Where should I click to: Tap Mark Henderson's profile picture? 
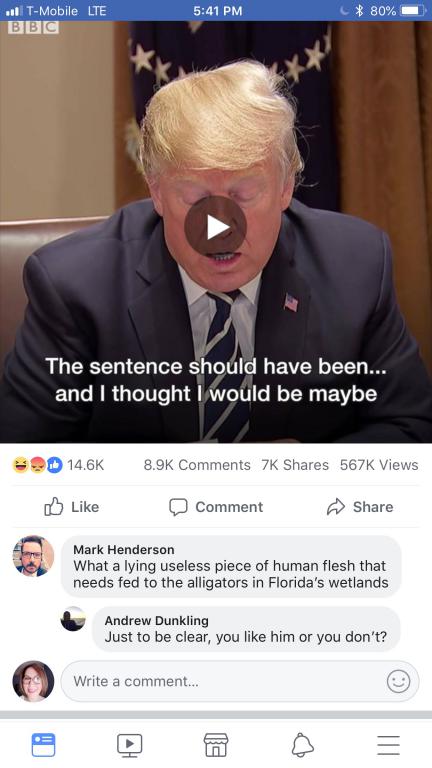pyautogui.click(x=33, y=556)
